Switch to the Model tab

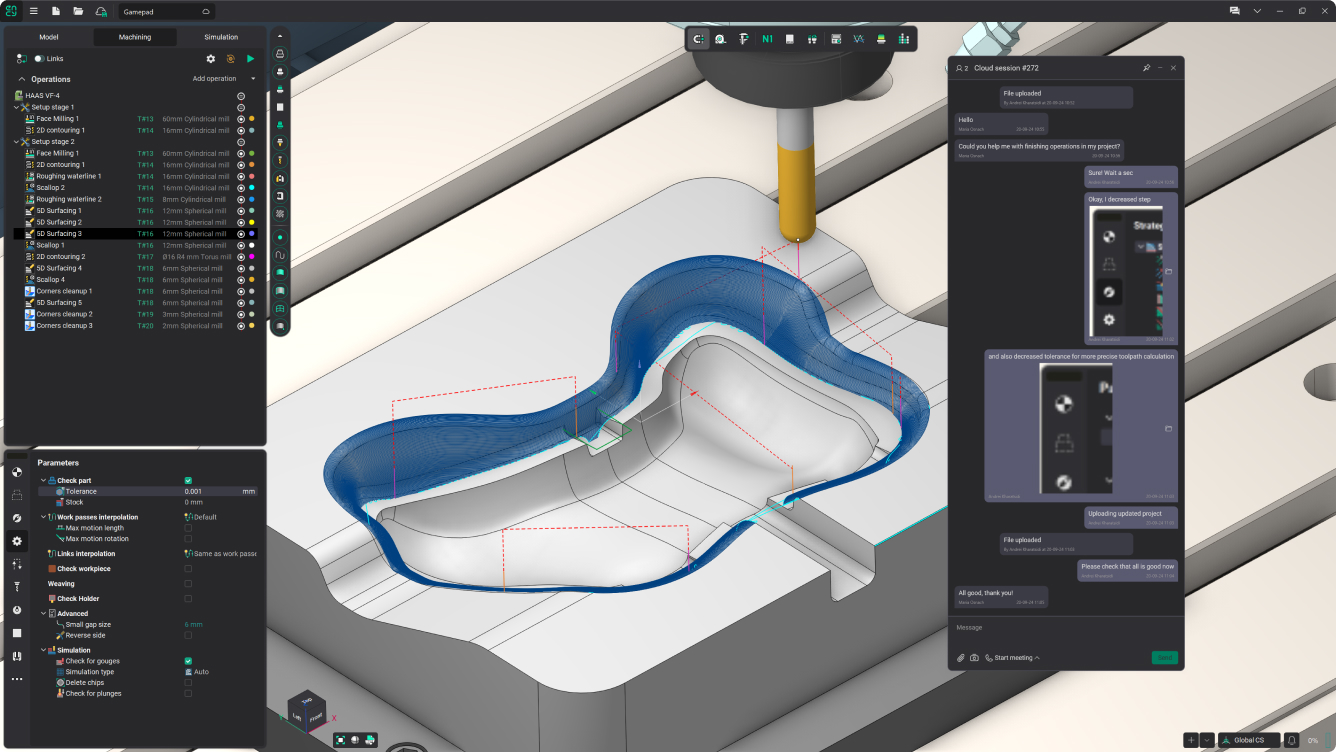coord(48,37)
